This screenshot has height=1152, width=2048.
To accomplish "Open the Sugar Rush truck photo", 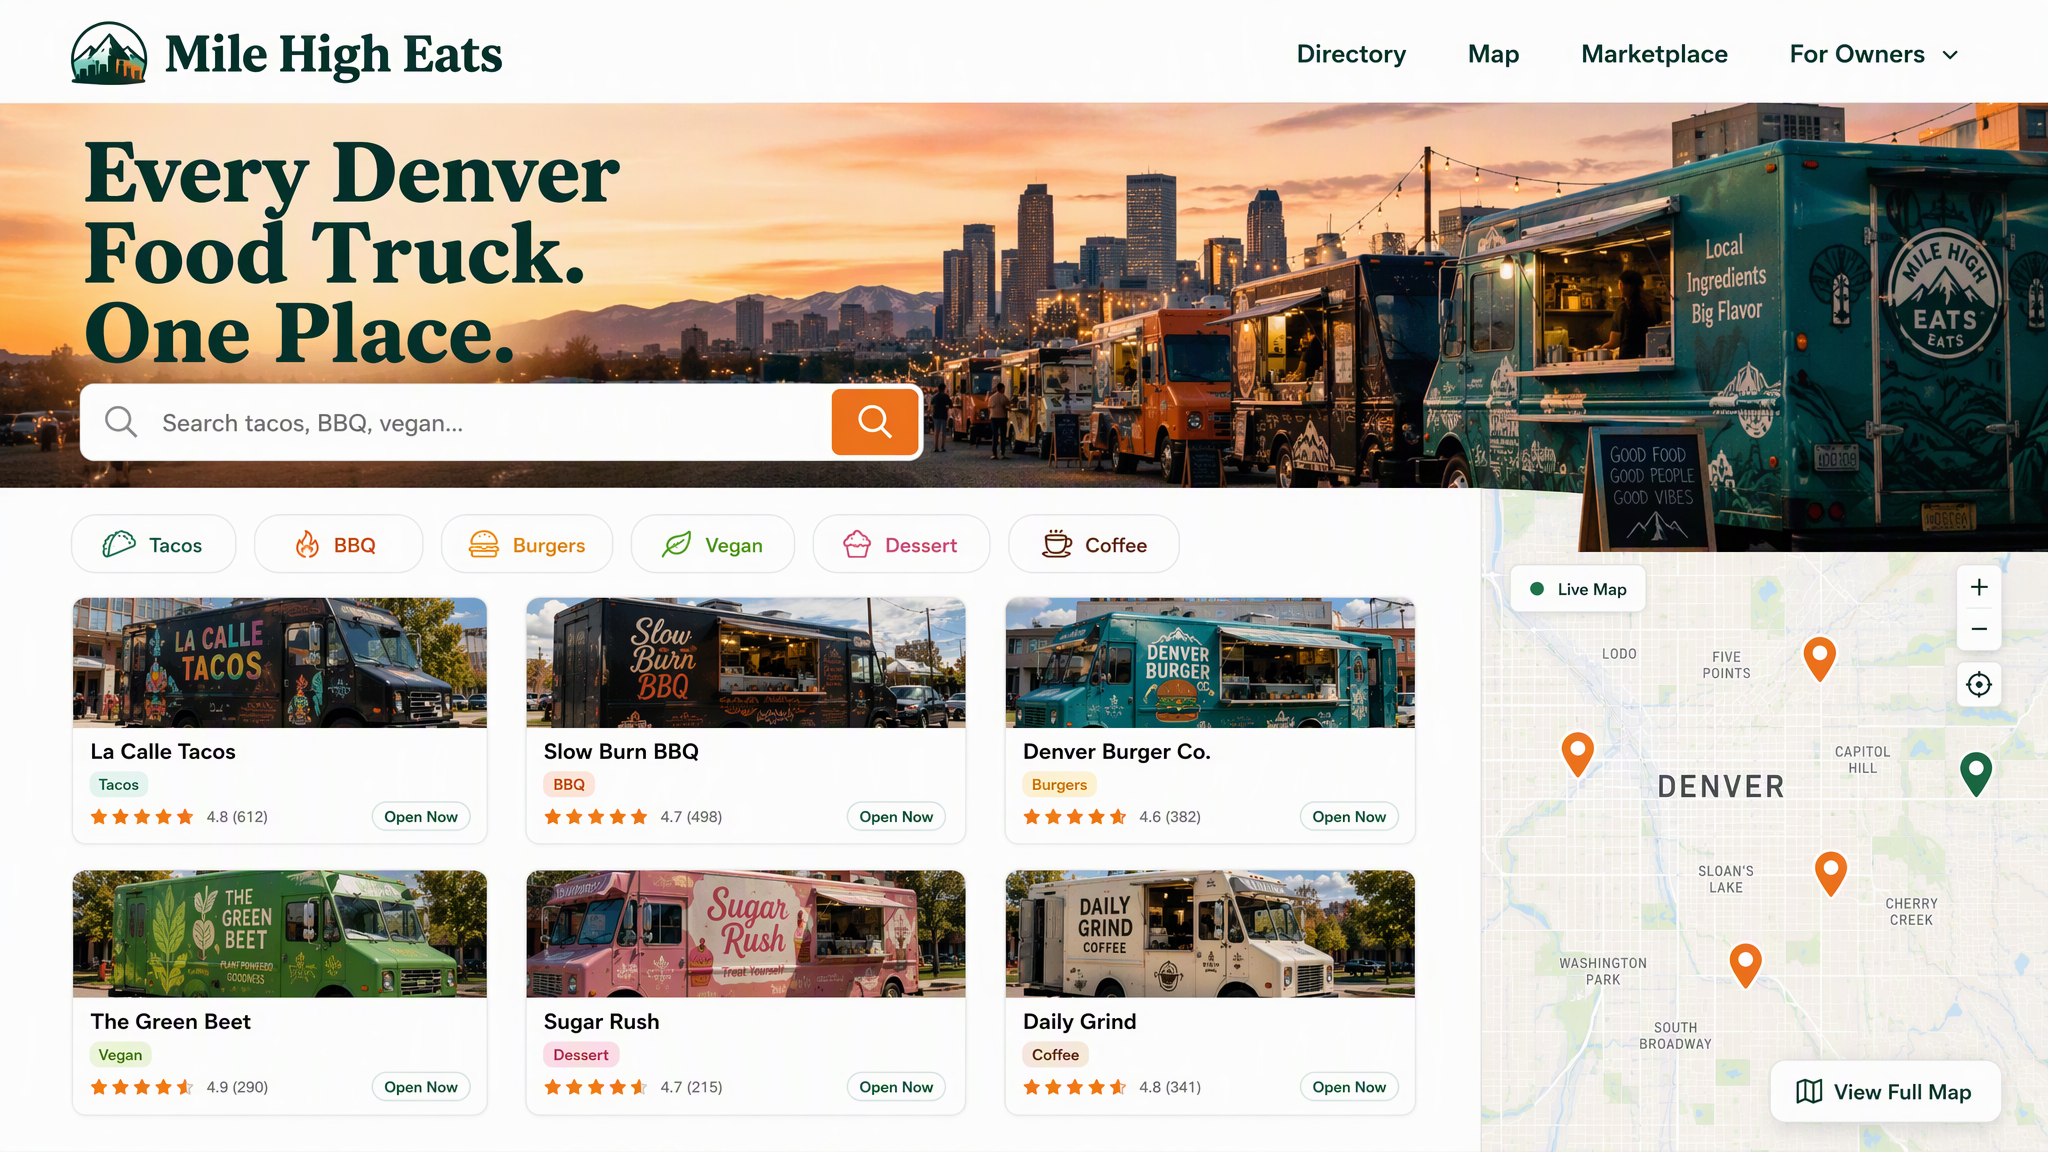I will pyautogui.click(x=746, y=933).
